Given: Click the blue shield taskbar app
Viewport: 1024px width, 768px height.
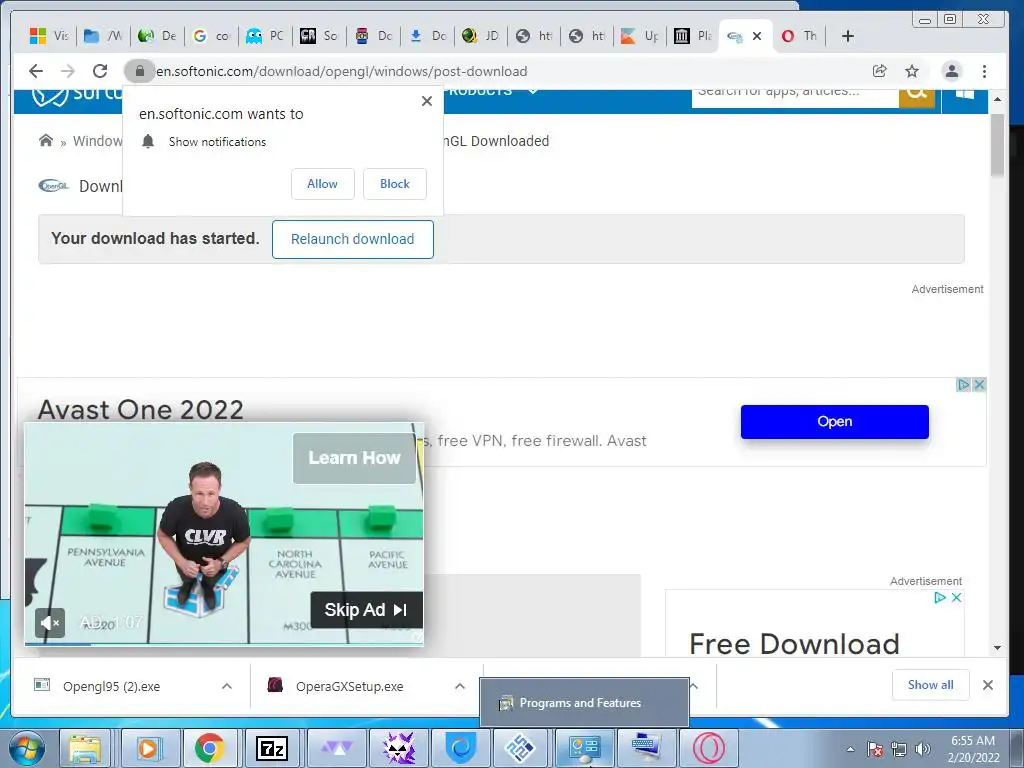Looking at the screenshot, I should [x=460, y=748].
